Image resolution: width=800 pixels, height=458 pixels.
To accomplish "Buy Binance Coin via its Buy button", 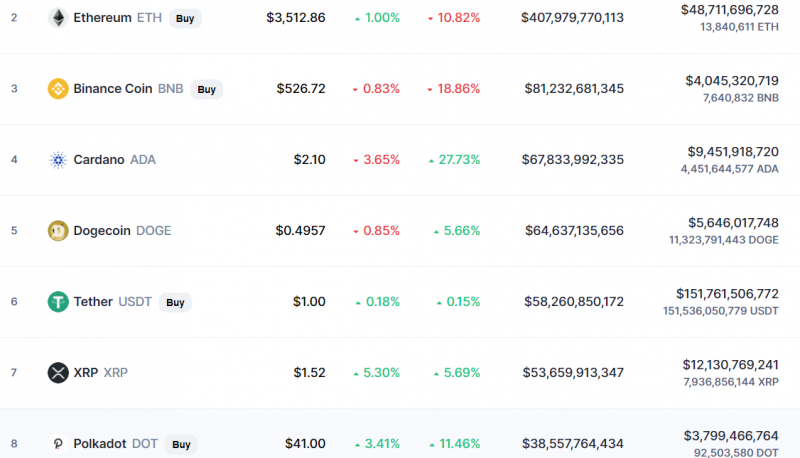I will click(207, 89).
